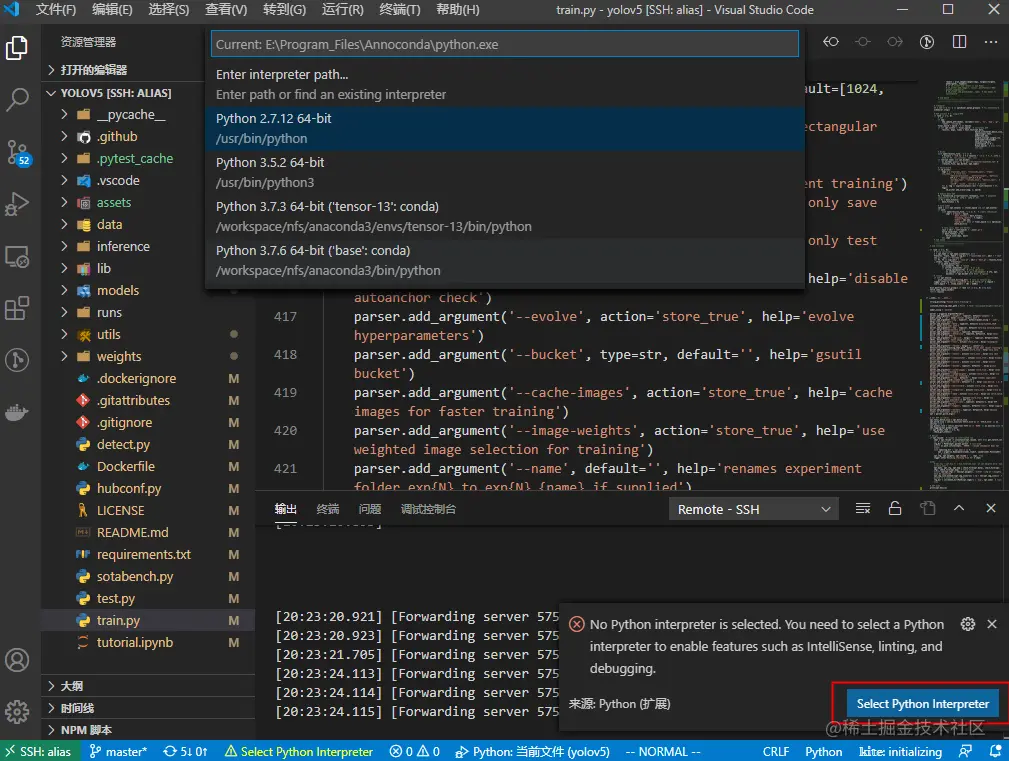Expand the NPM scripts section
Image resolution: width=1009 pixels, height=761 pixels.
86,730
